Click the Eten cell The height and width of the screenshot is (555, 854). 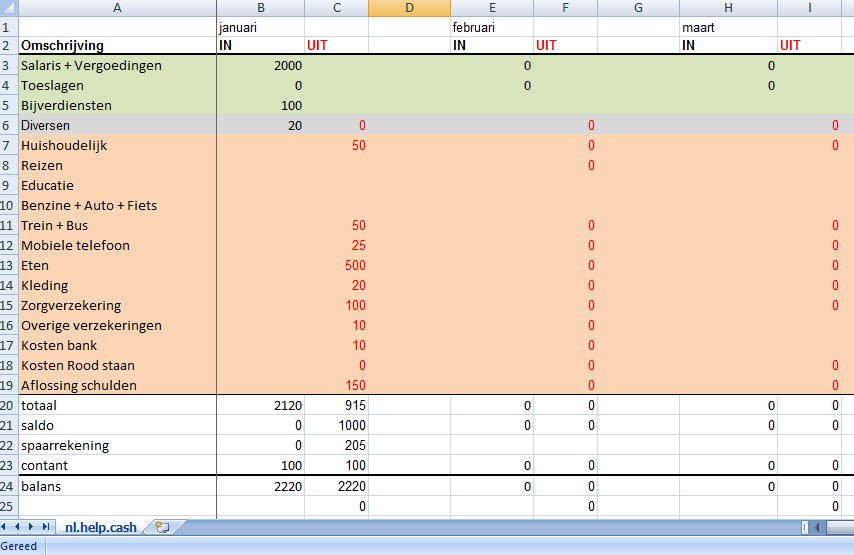point(117,265)
